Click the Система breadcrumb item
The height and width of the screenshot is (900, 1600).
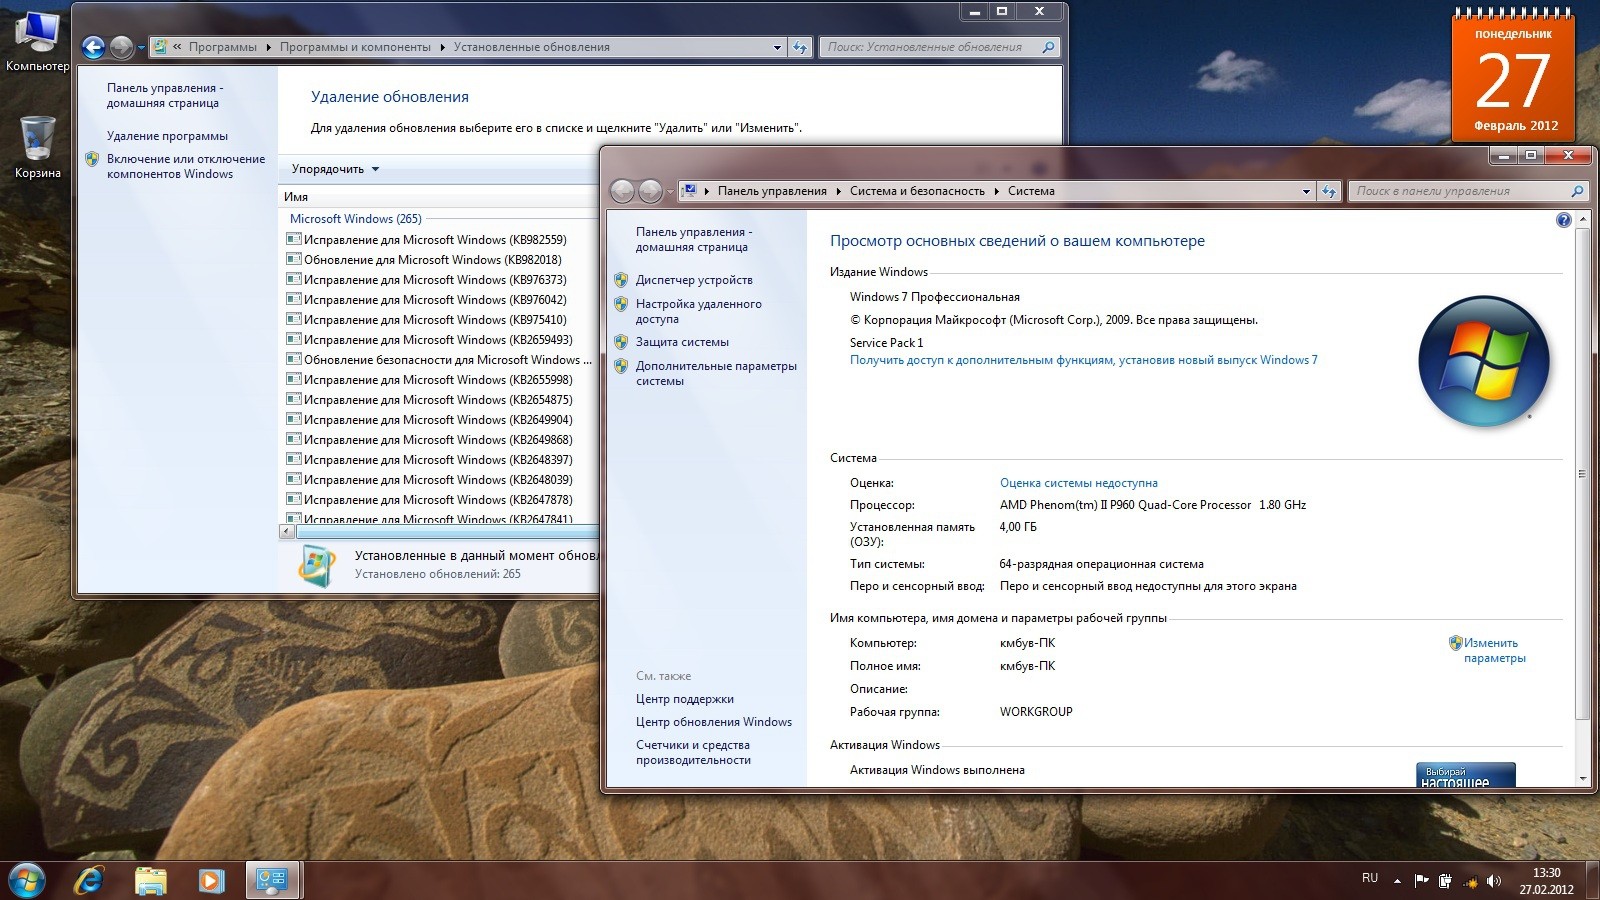coord(1031,191)
